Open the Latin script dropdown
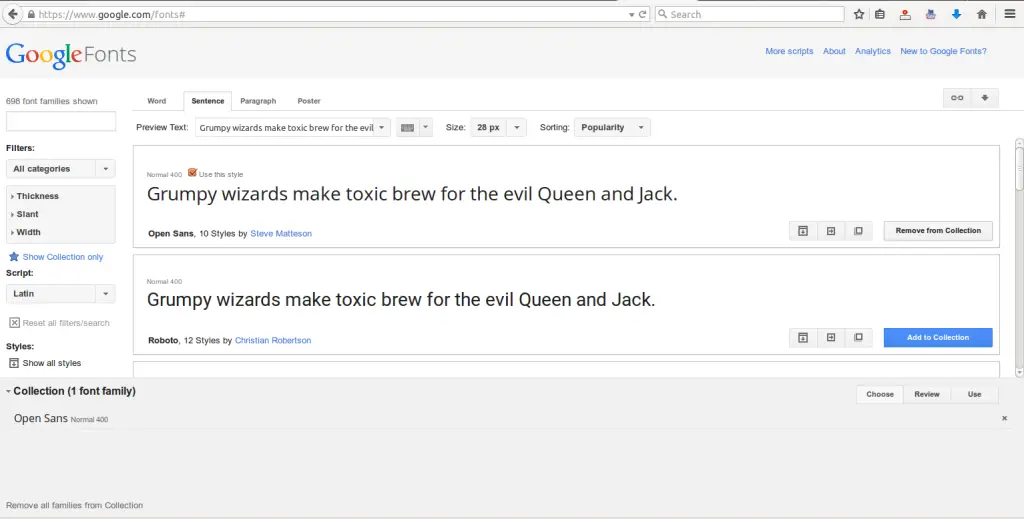This screenshot has width=1024, height=519. pos(61,294)
